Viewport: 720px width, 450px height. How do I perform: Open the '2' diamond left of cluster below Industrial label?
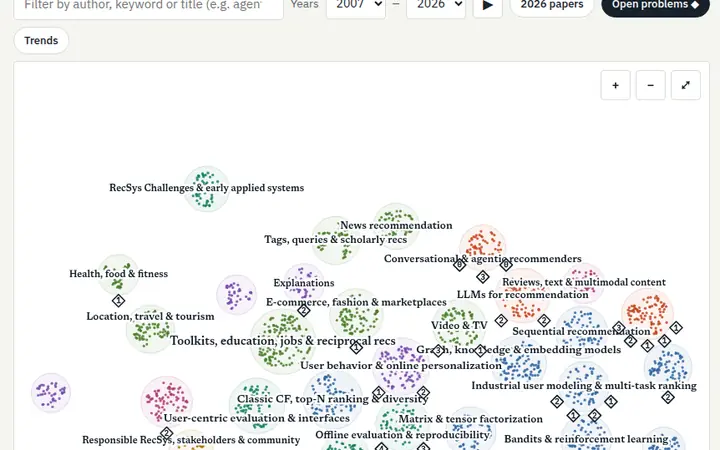pyautogui.click(x=557, y=402)
